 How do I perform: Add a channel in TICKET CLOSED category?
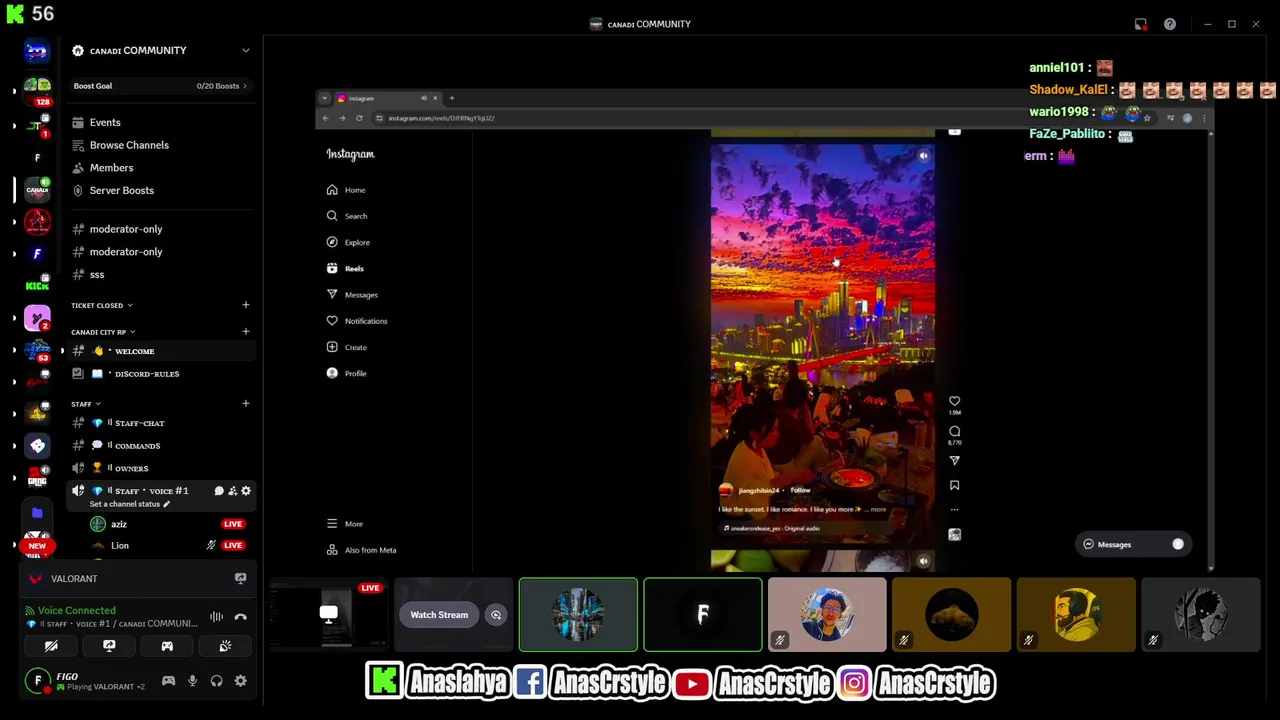pos(246,305)
